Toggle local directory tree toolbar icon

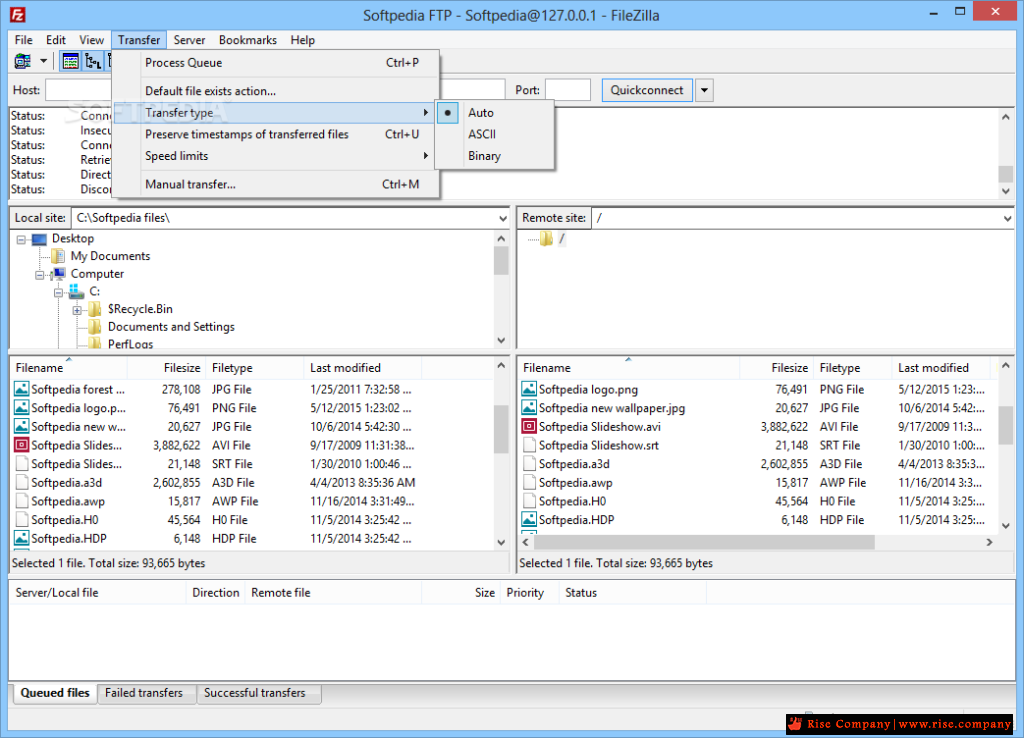(93, 61)
